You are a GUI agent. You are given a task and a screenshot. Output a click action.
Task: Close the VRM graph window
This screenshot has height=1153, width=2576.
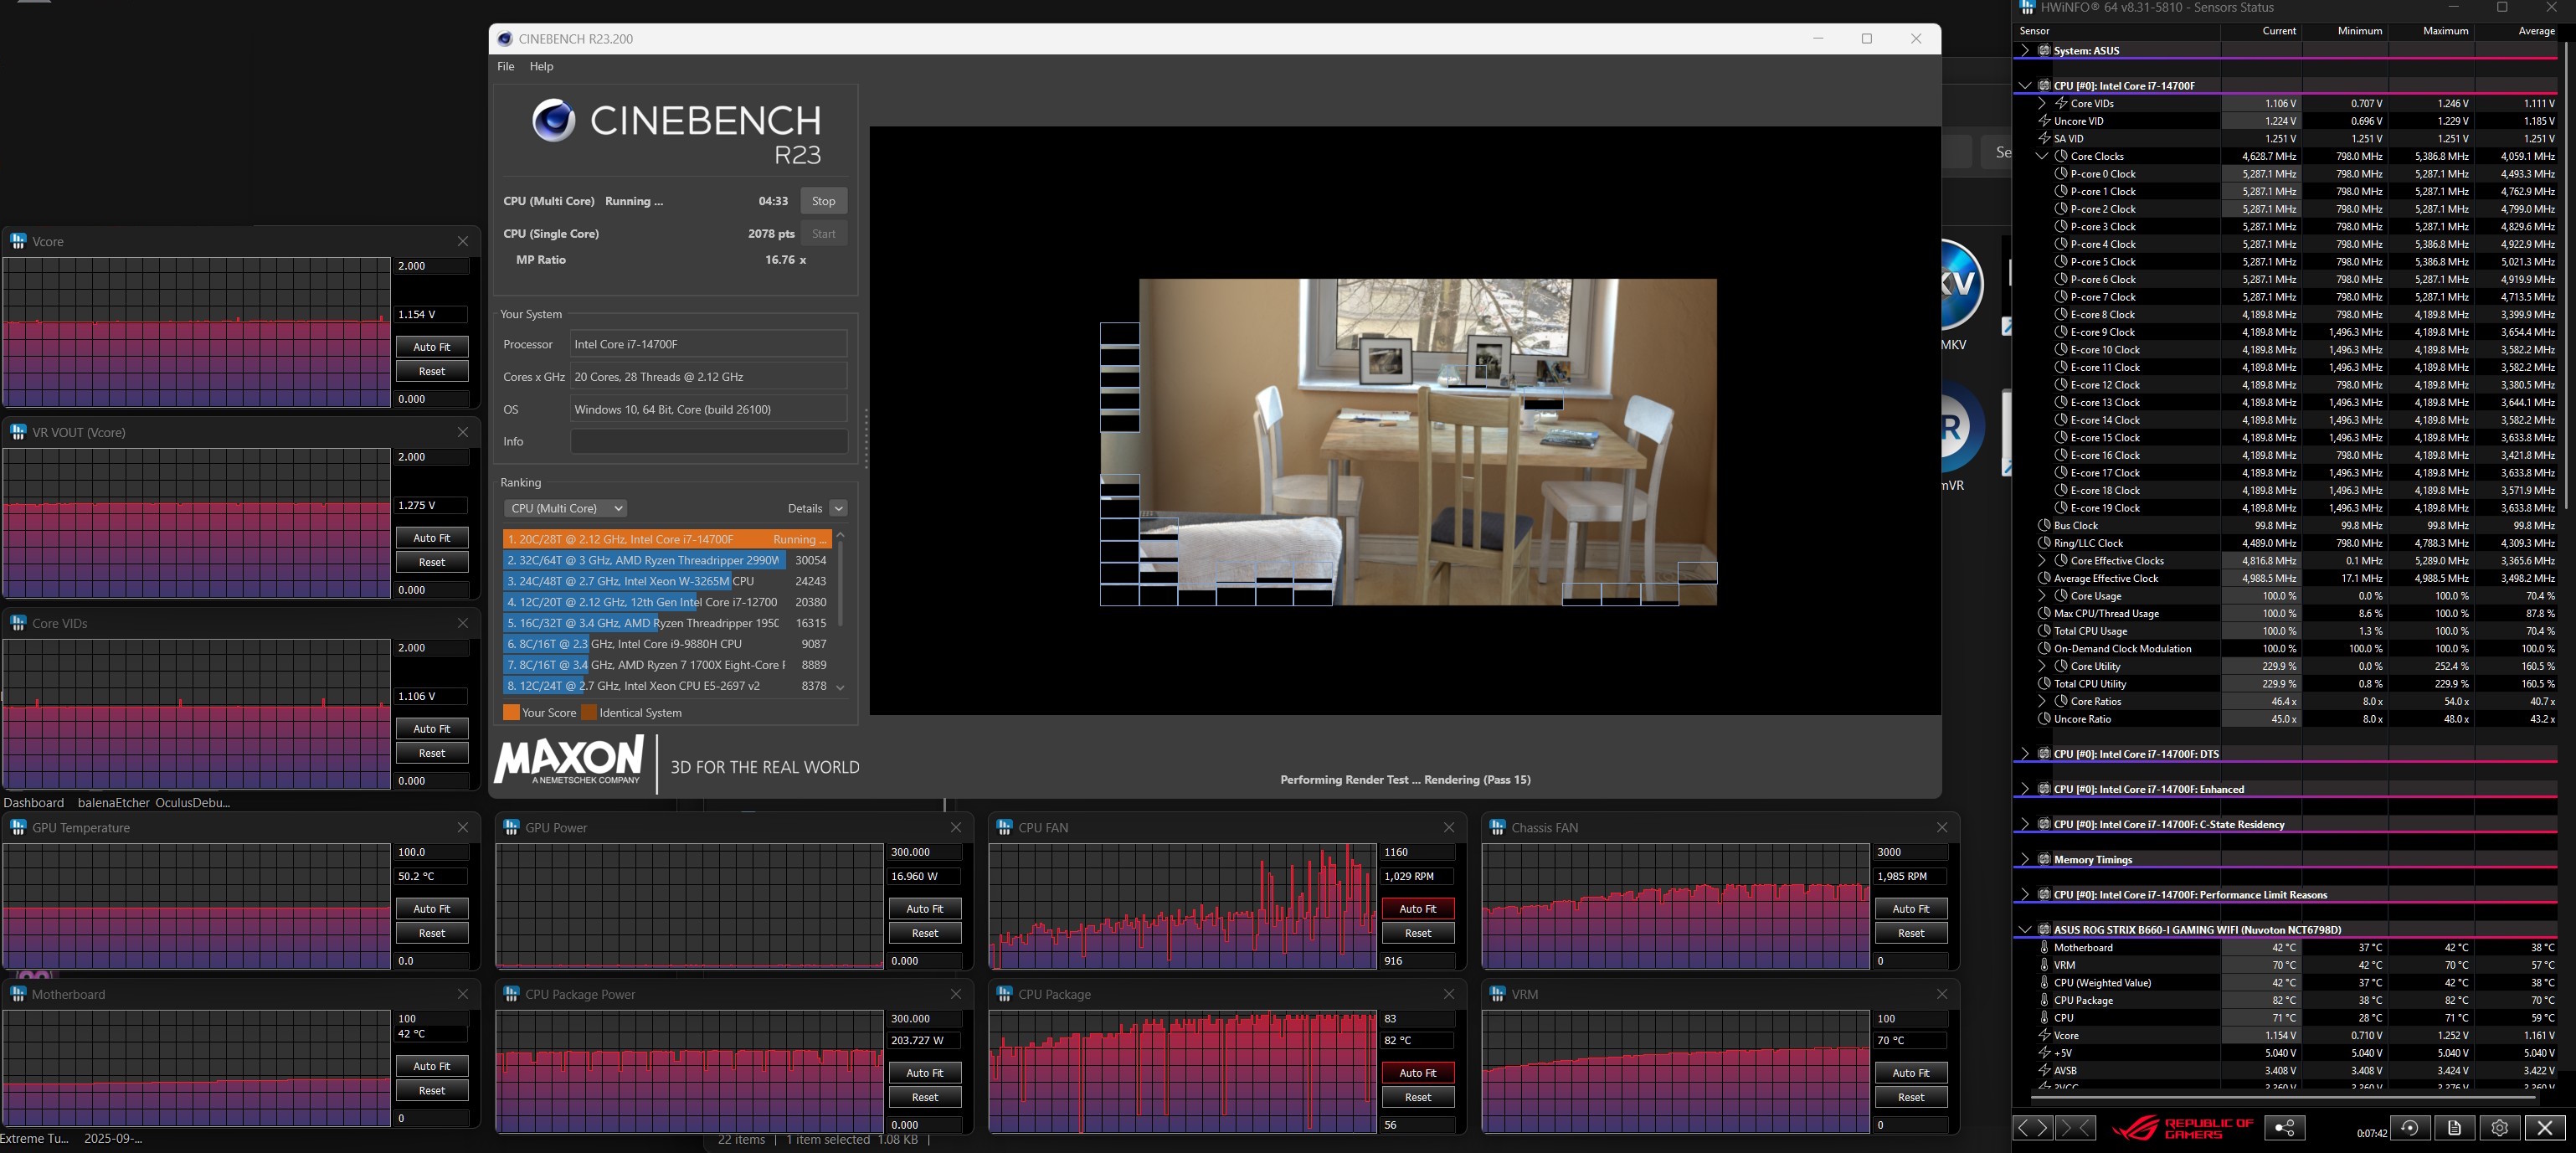tap(1942, 994)
